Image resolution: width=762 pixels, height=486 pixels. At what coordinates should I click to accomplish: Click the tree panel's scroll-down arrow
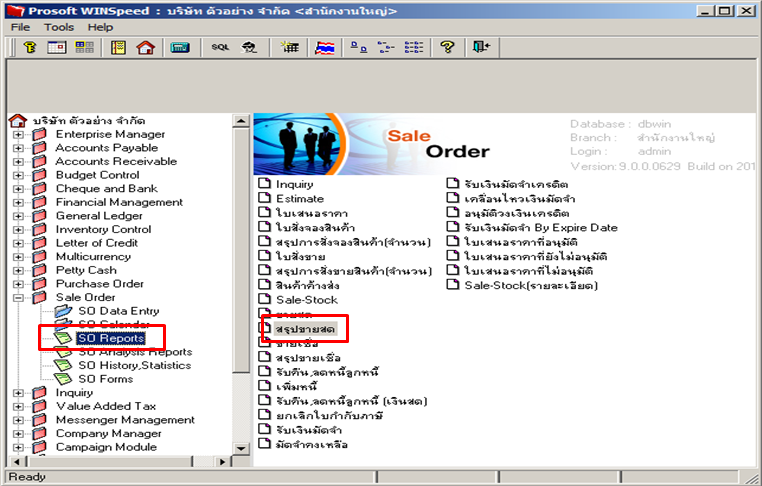(241, 448)
